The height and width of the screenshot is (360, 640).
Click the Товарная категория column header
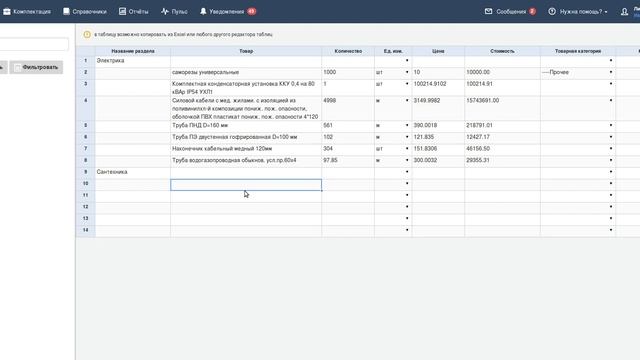(578, 51)
